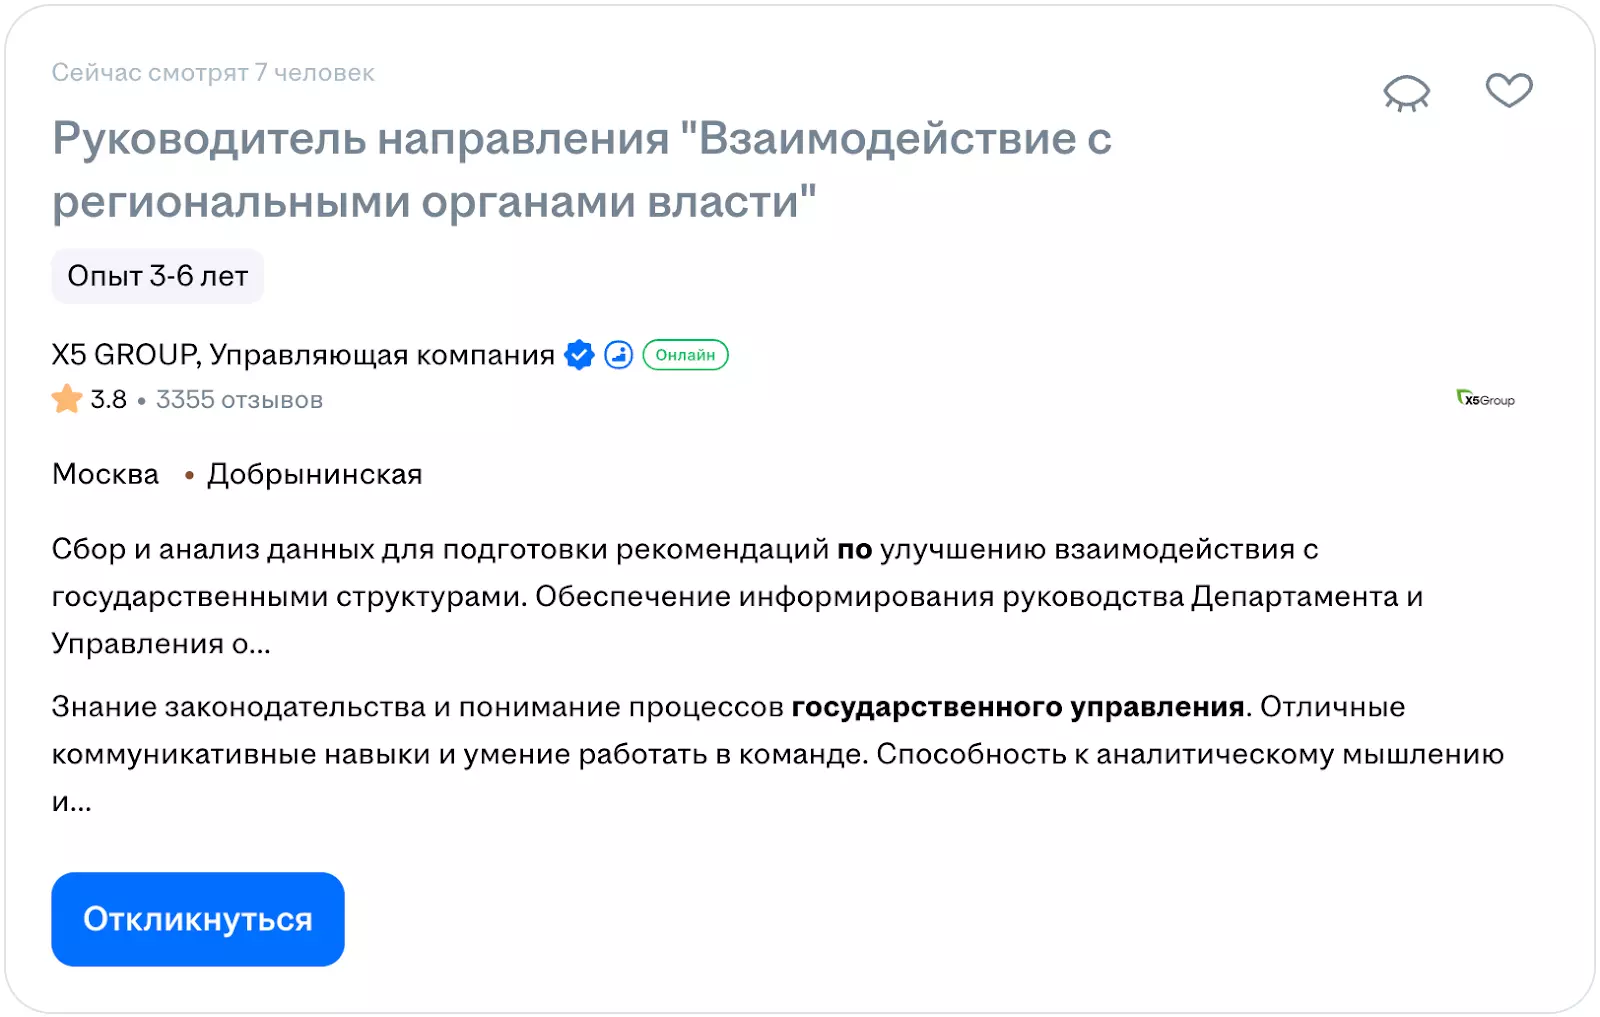The height and width of the screenshot is (1017, 1600).
Task: Click the round blue icon beside verified badge
Action: (x=619, y=355)
